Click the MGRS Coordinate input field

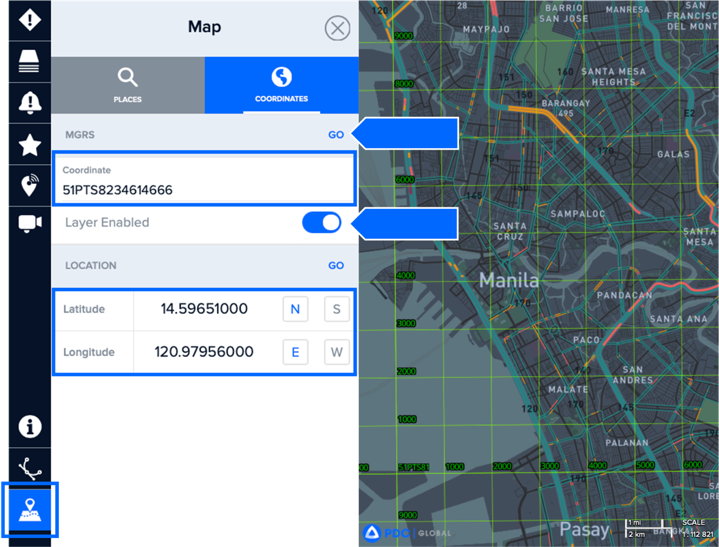[205, 179]
